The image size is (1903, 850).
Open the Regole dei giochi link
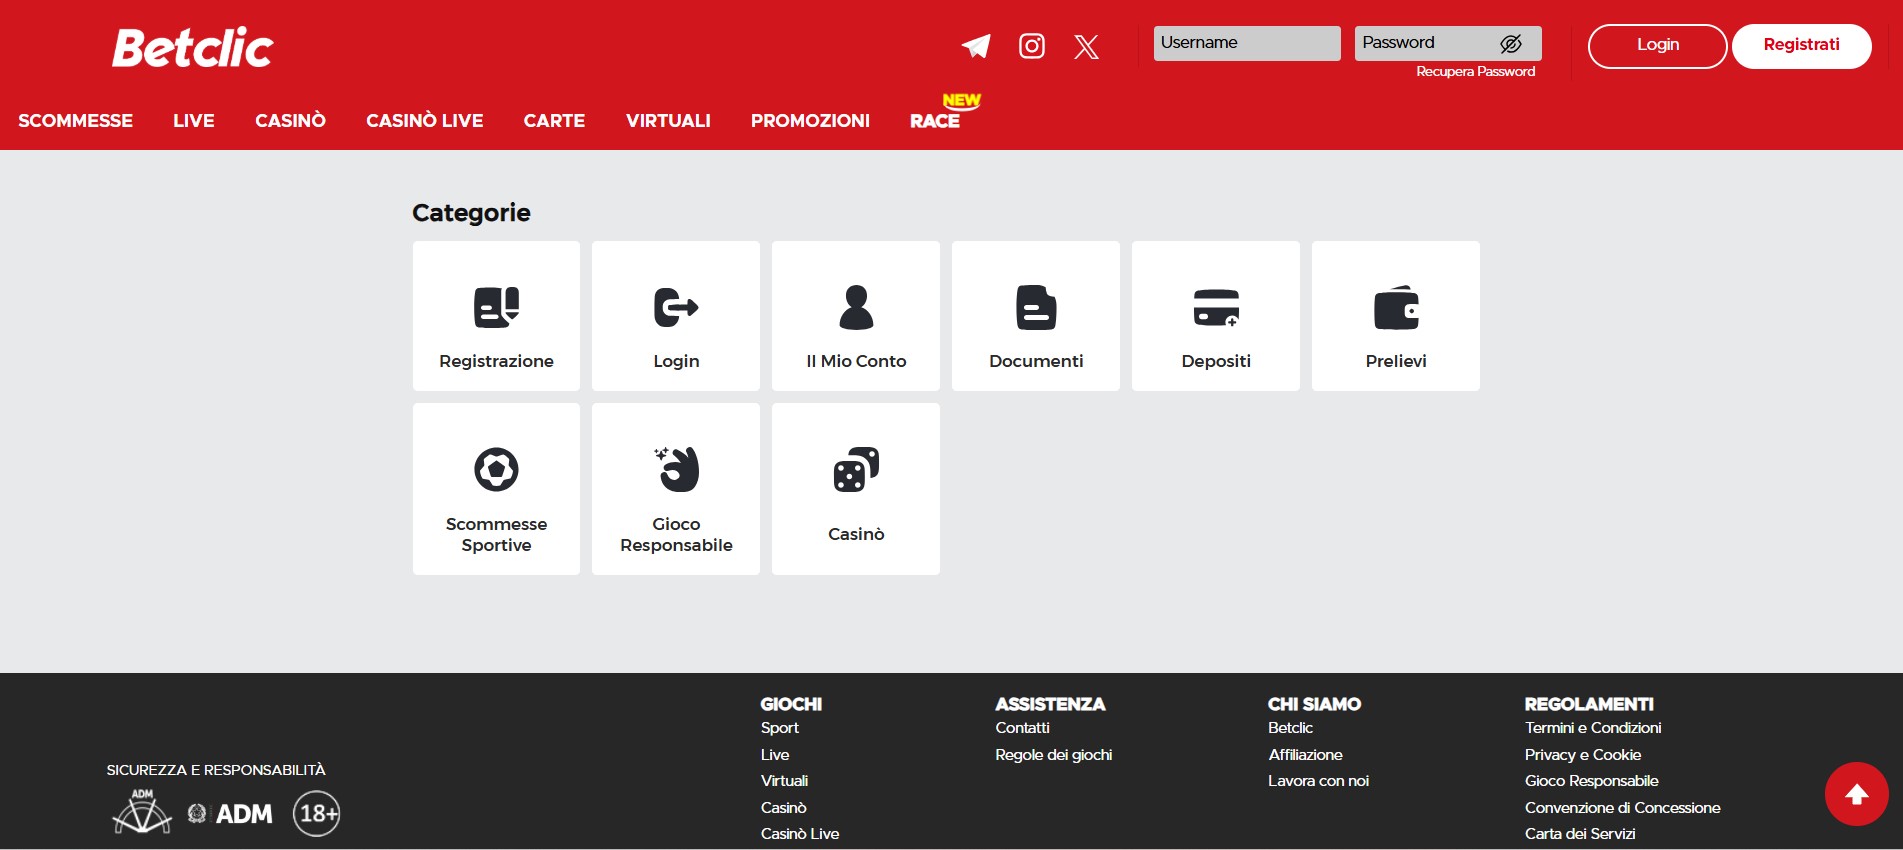1053,755
